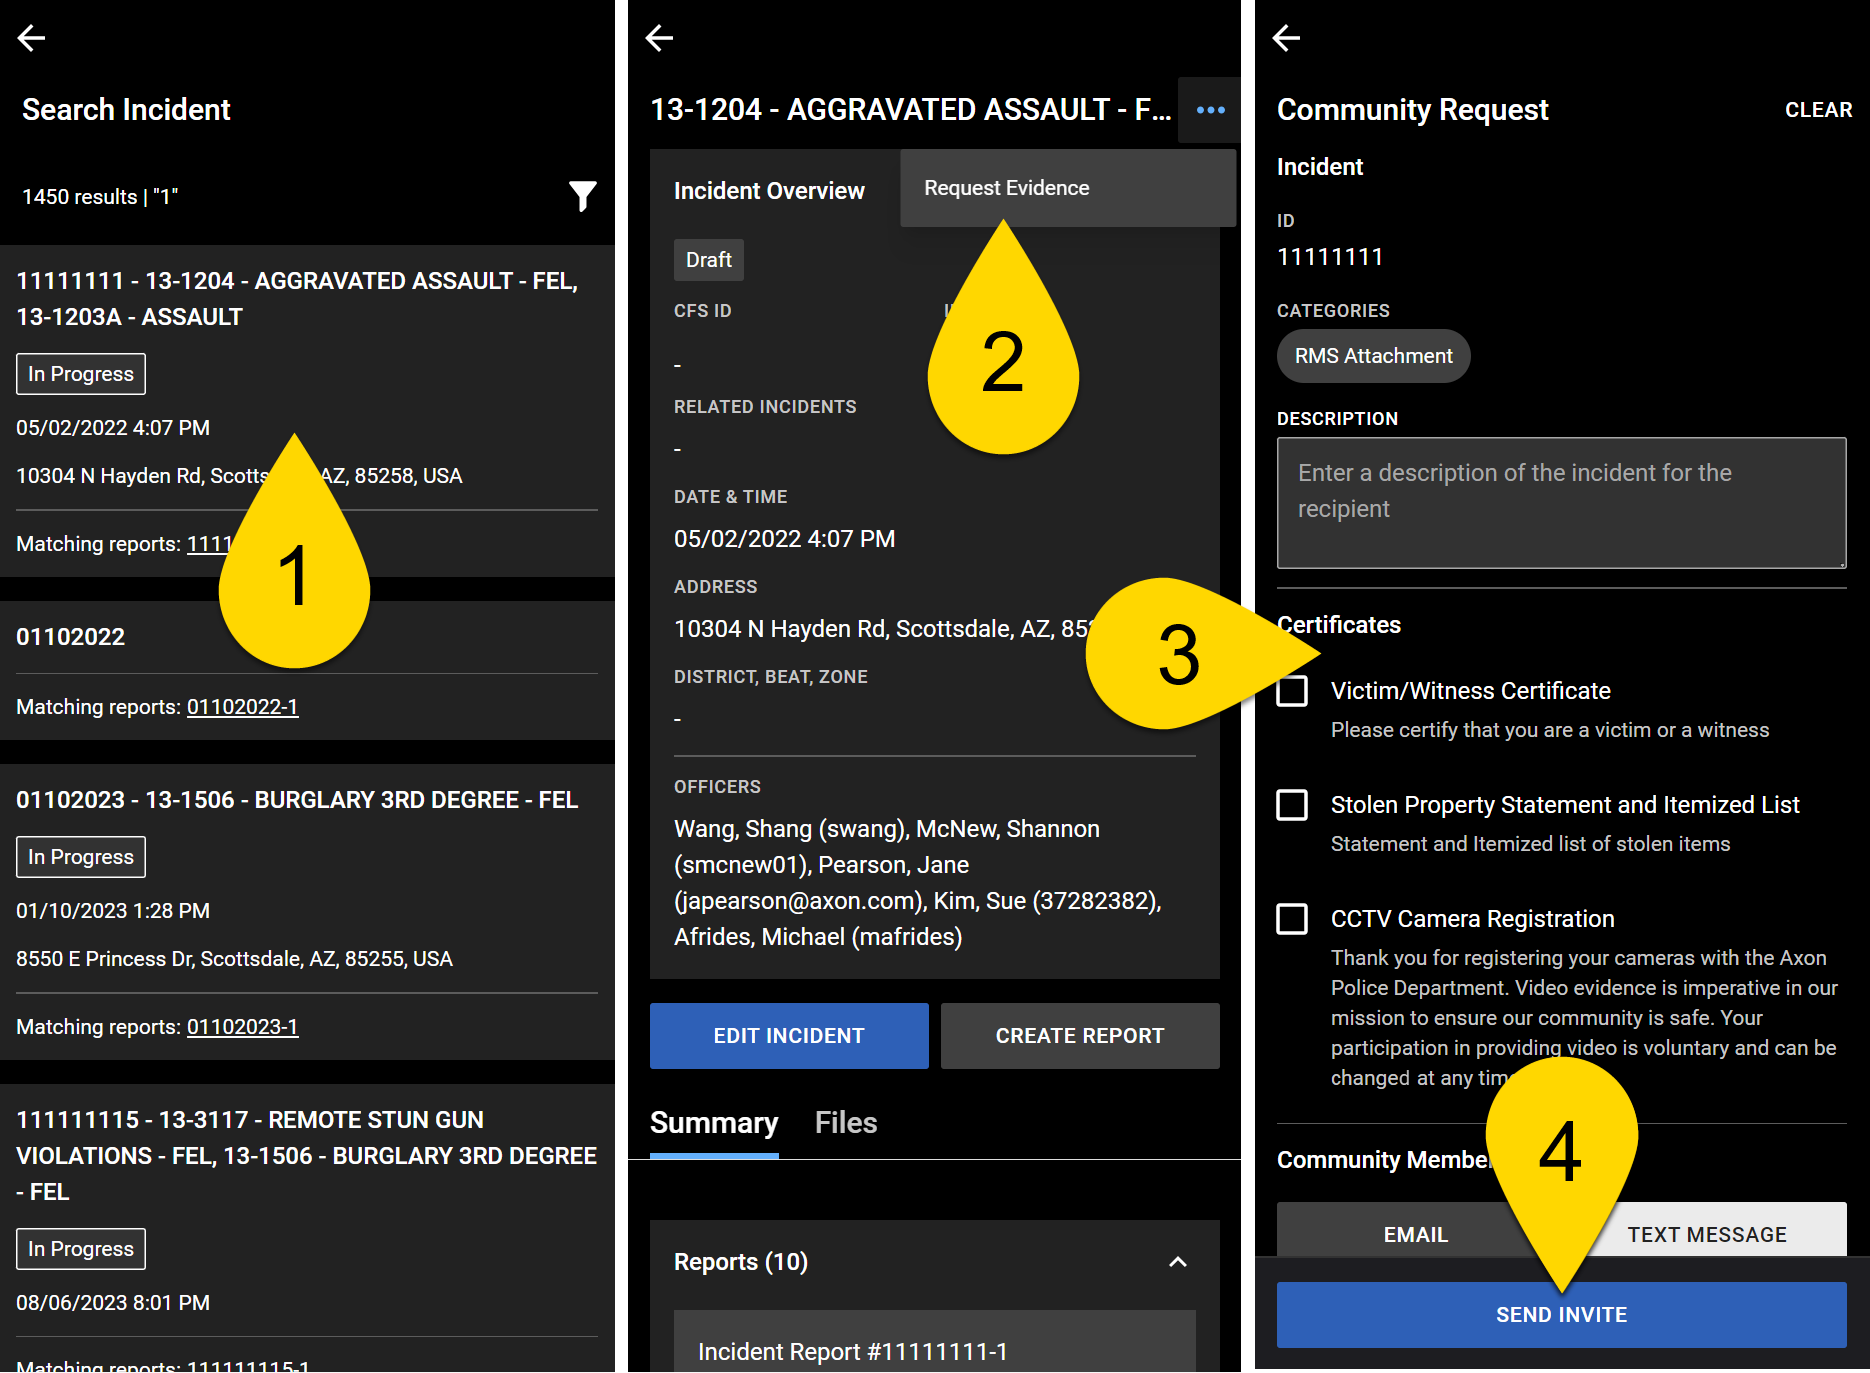Screen dimensions: 1870x1373
Task: Click back arrow on incident detail screen
Action: pyautogui.click(x=659, y=38)
